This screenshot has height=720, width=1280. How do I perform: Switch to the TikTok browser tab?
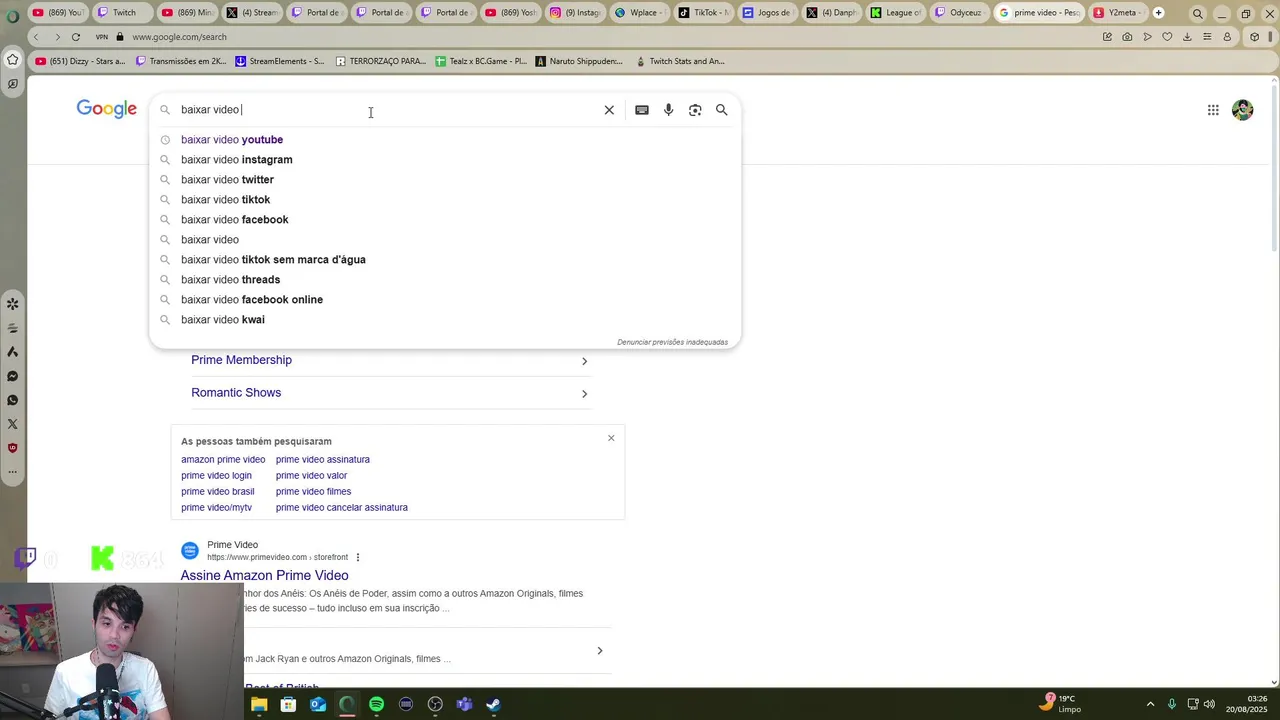pyautogui.click(x=703, y=13)
